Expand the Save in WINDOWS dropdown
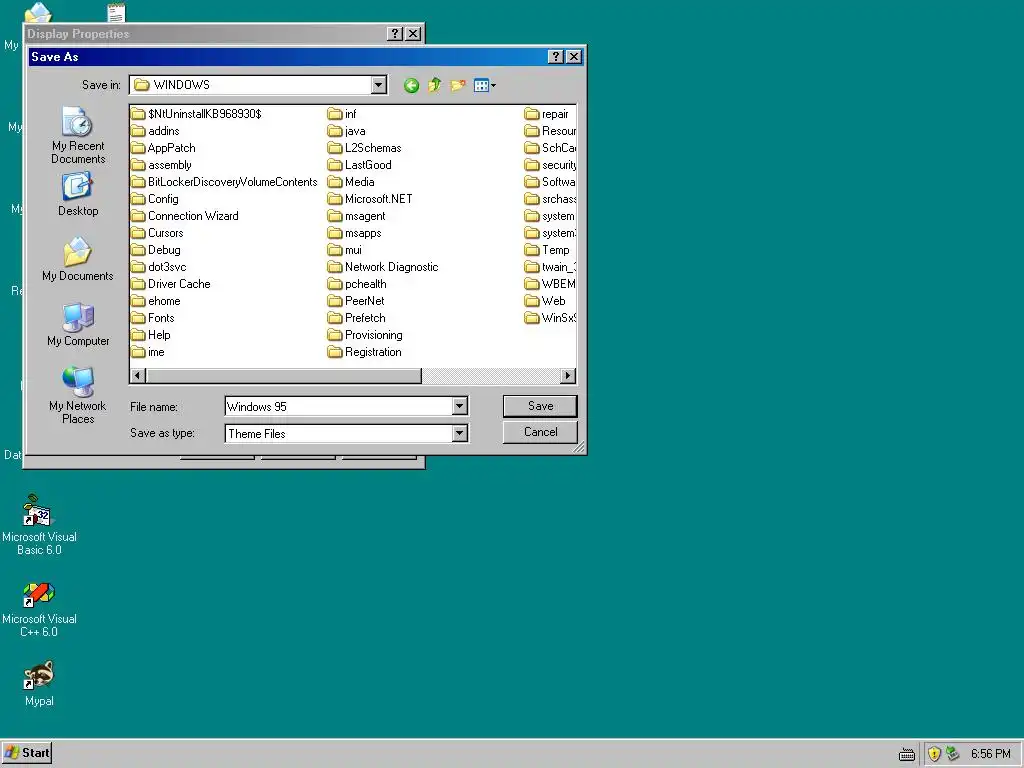The width and height of the screenshot is (1024, 768). pos(378,85)
